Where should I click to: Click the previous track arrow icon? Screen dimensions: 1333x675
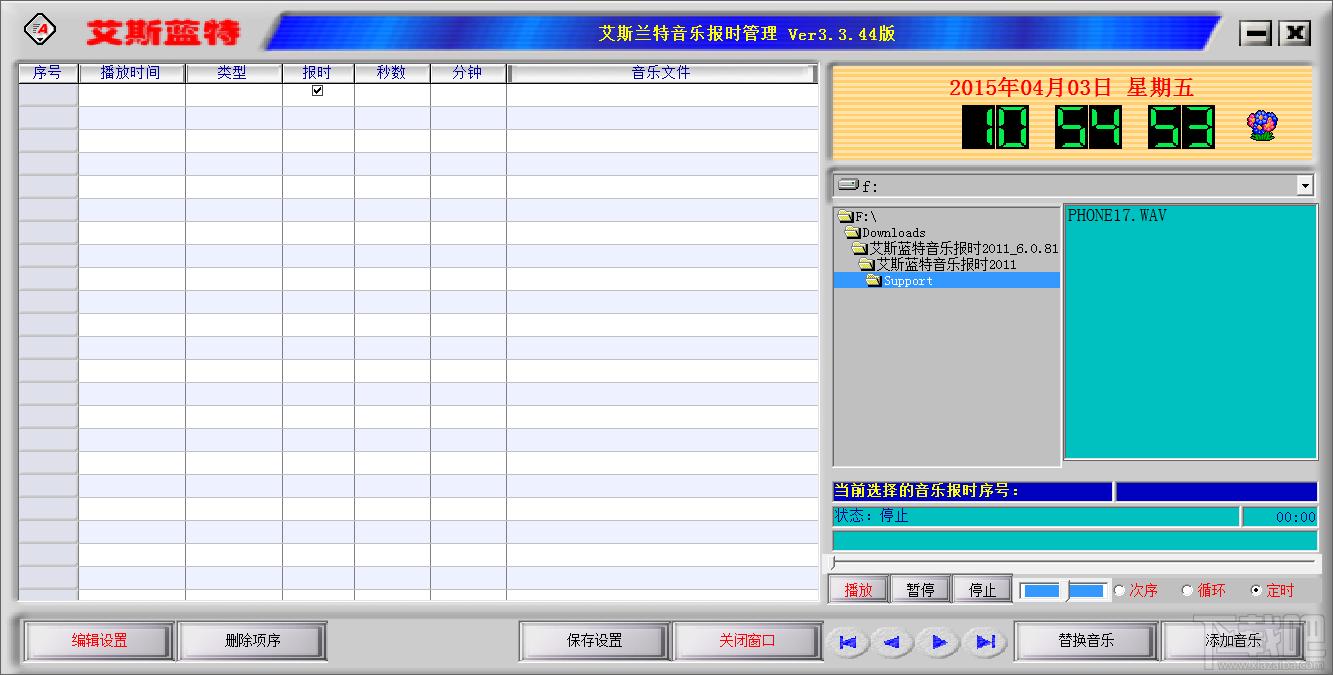(893, 642)
